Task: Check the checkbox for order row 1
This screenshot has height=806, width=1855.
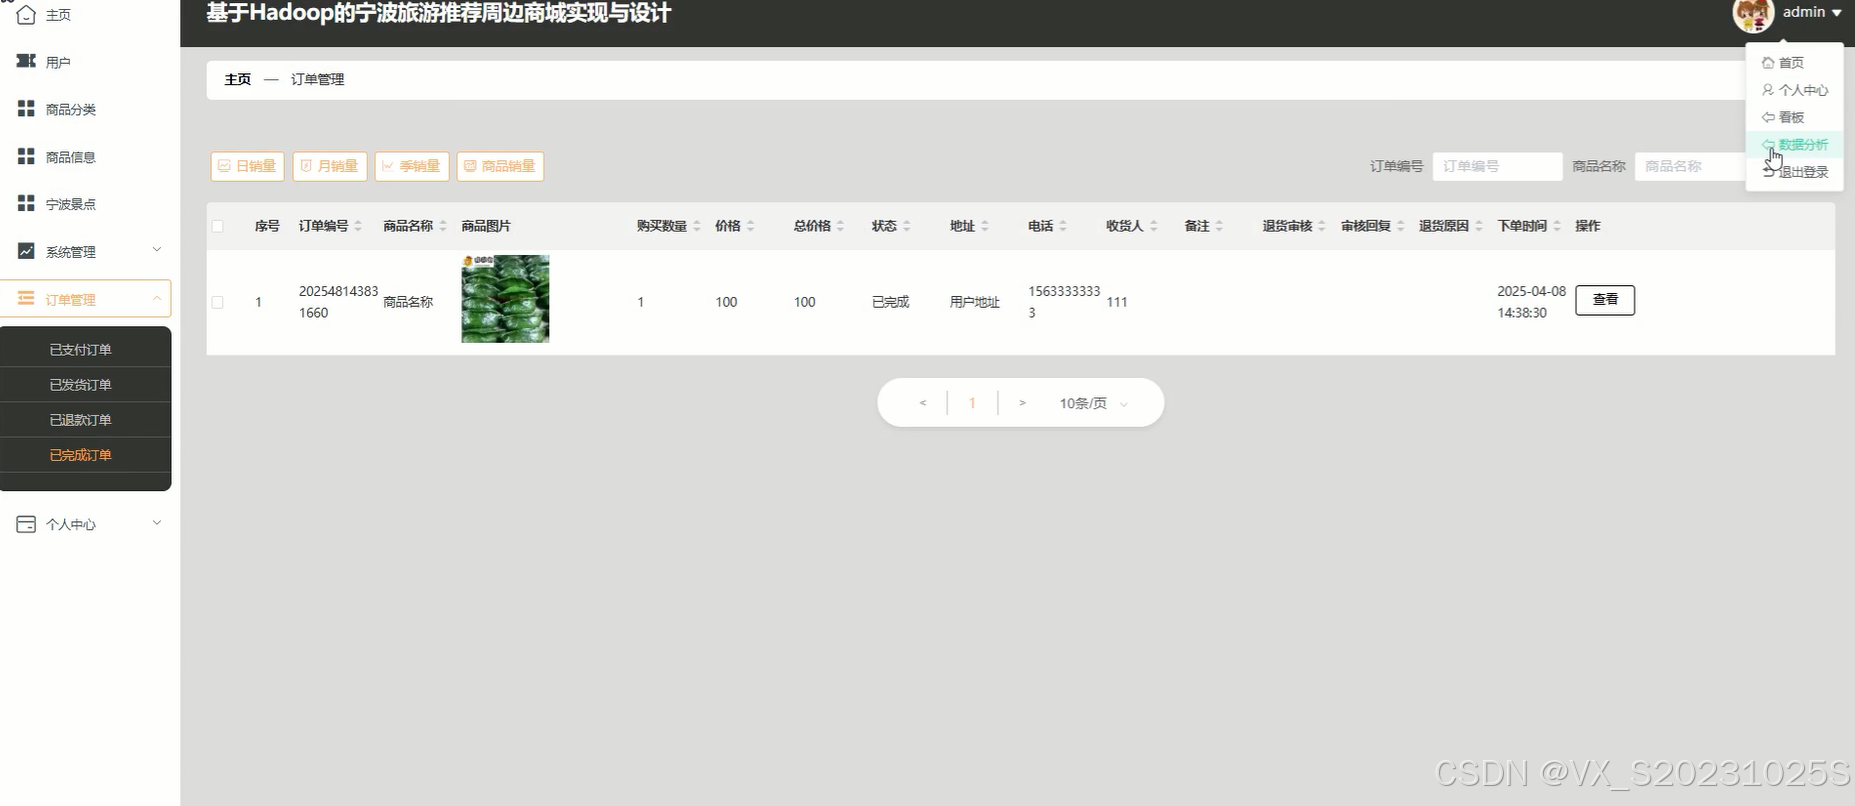Action: click(217, 302)
